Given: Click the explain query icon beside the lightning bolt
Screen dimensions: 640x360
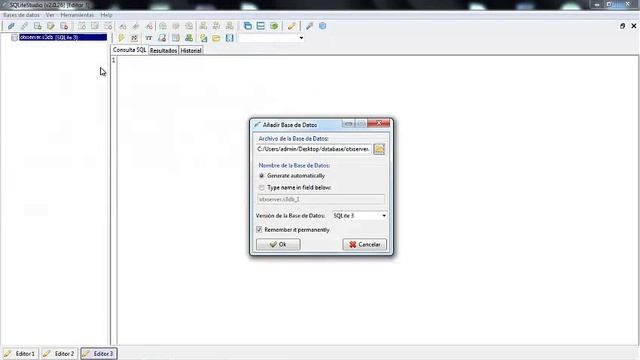Looking at the screenshot, I should (134, 38).
